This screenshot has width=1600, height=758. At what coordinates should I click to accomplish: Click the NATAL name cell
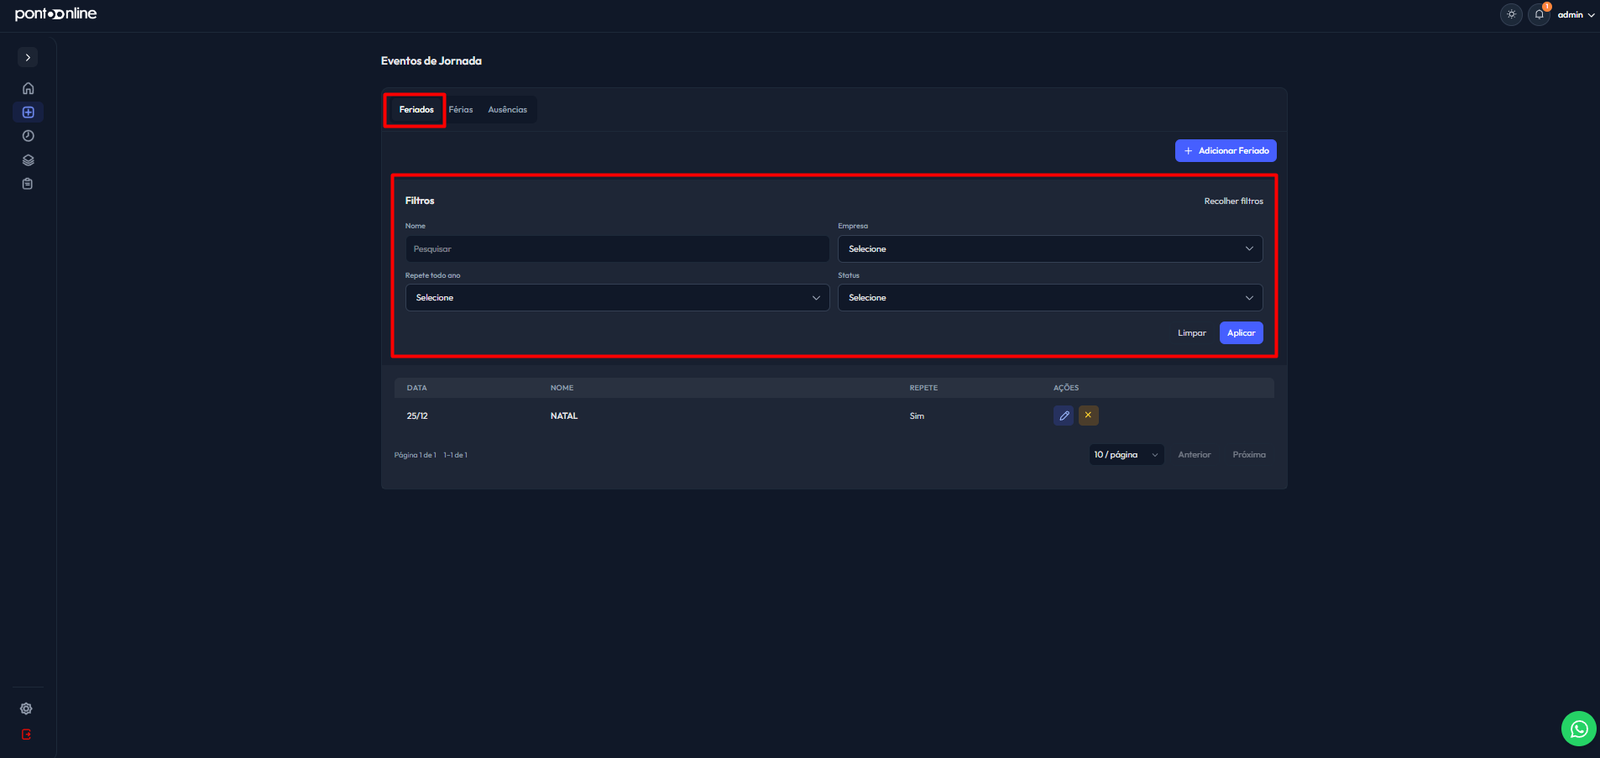pyautogui.click(x=564, y=416)
